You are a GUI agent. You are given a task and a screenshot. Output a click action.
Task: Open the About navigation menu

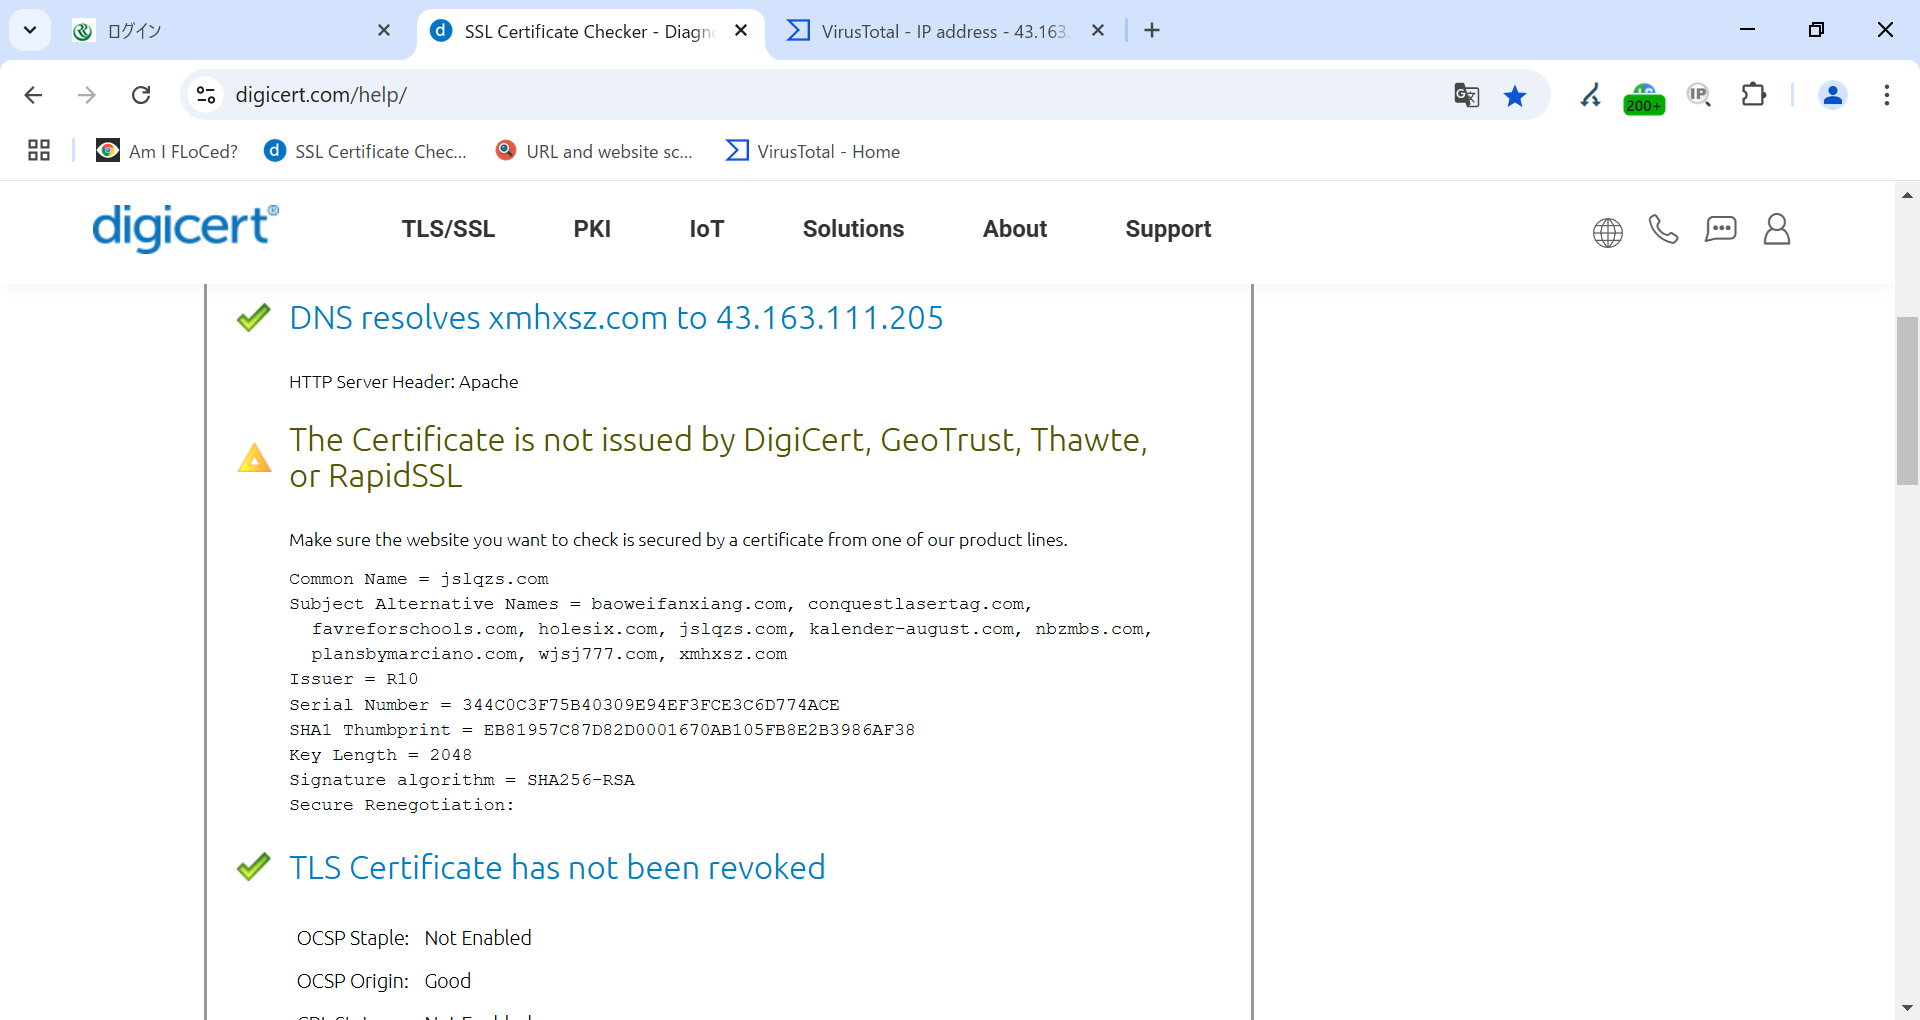1015,229
